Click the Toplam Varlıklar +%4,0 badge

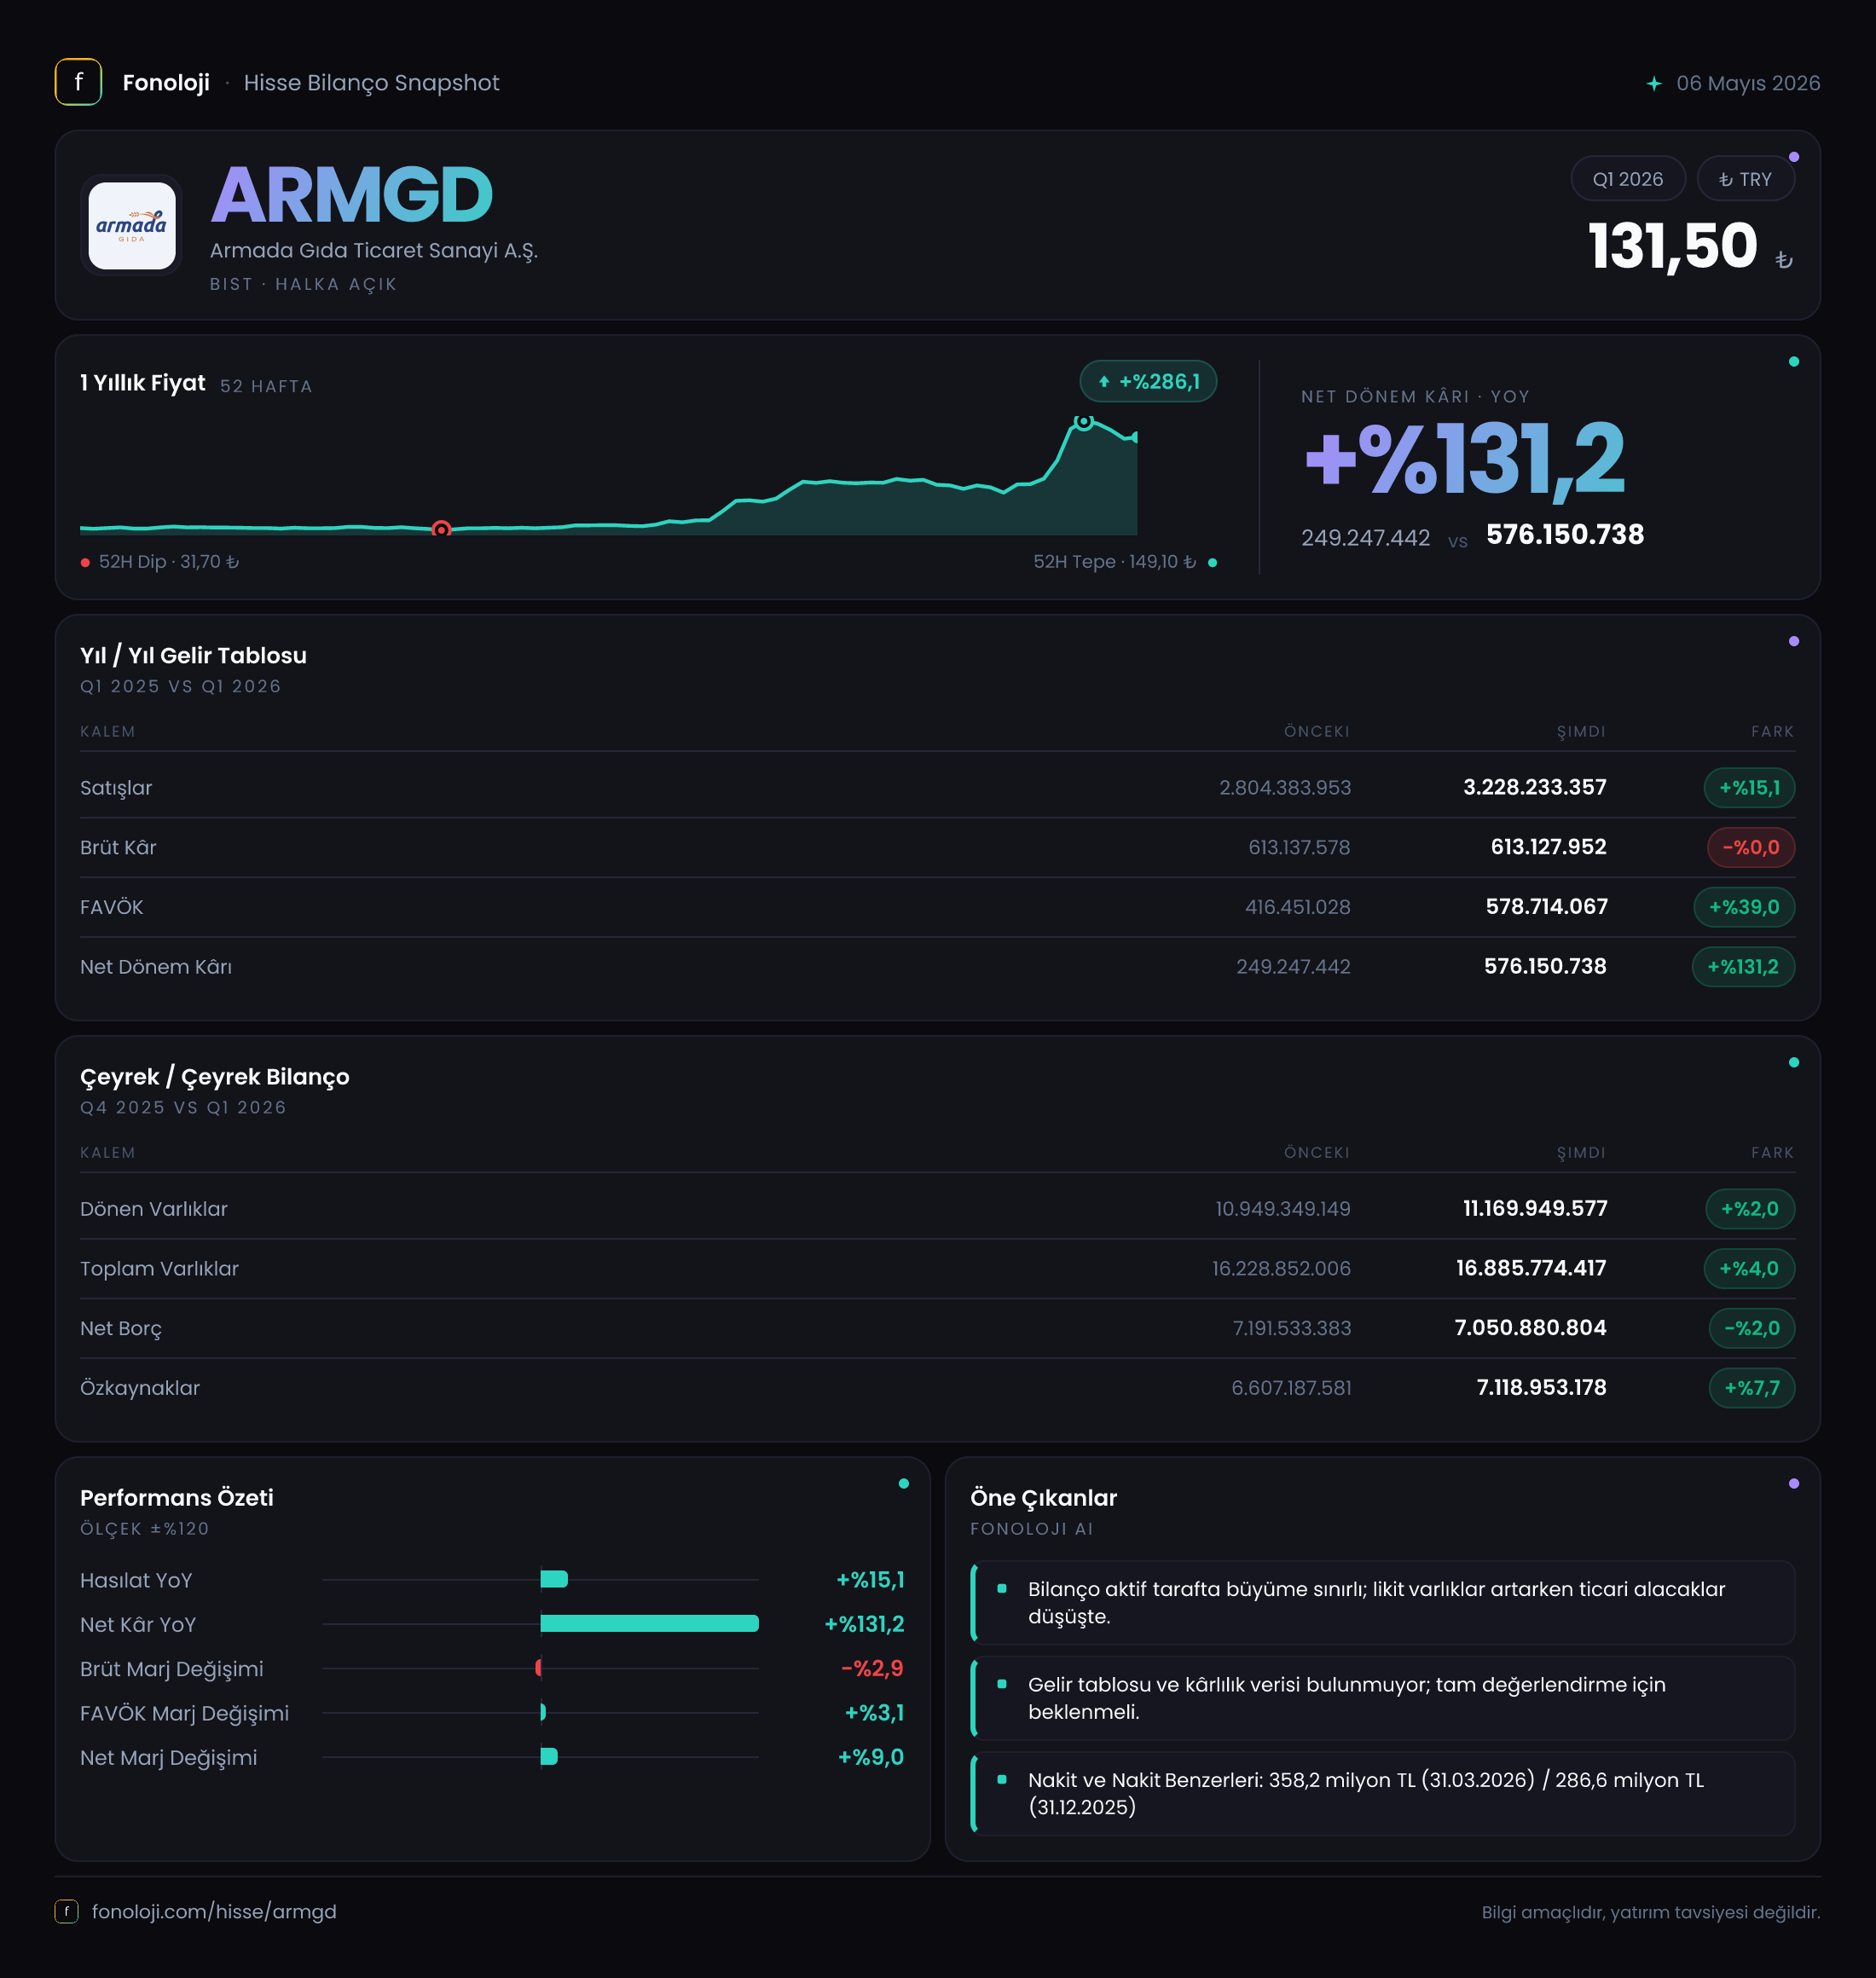[x=1749, y=1269]
